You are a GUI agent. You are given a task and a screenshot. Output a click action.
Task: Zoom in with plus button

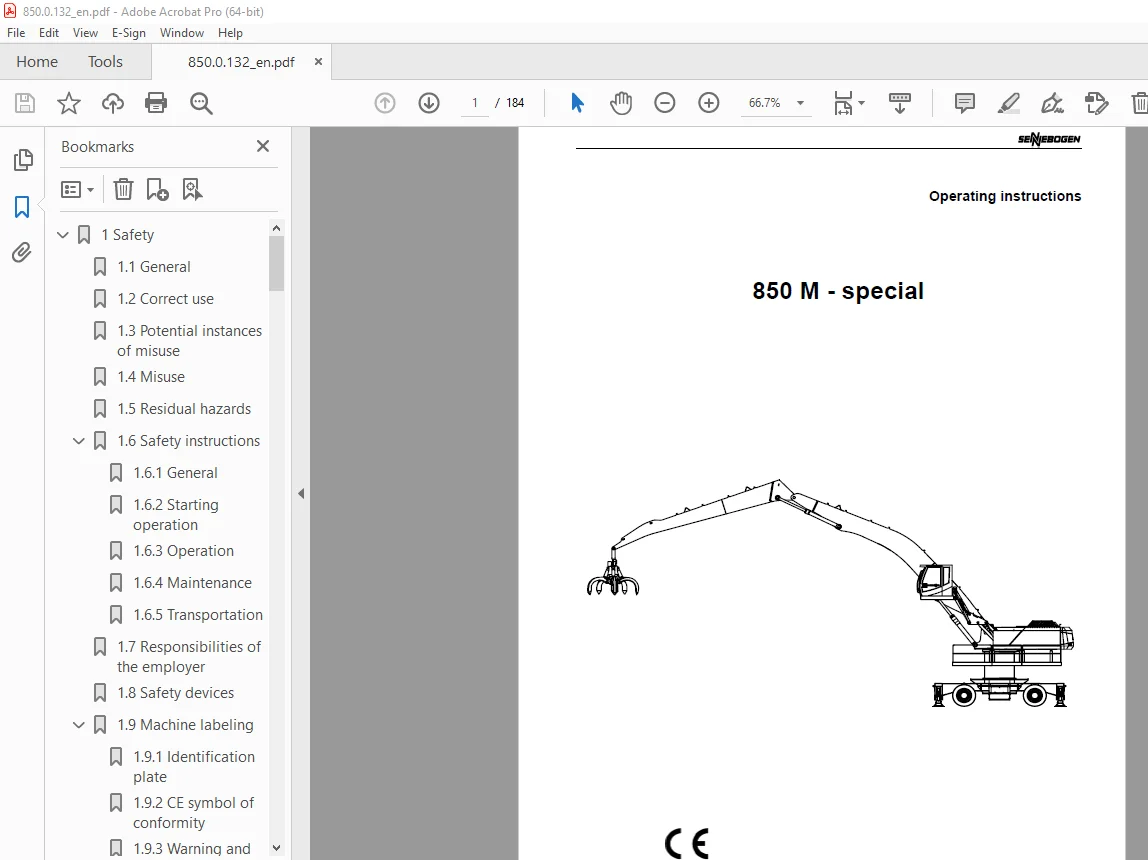(709, 103)
